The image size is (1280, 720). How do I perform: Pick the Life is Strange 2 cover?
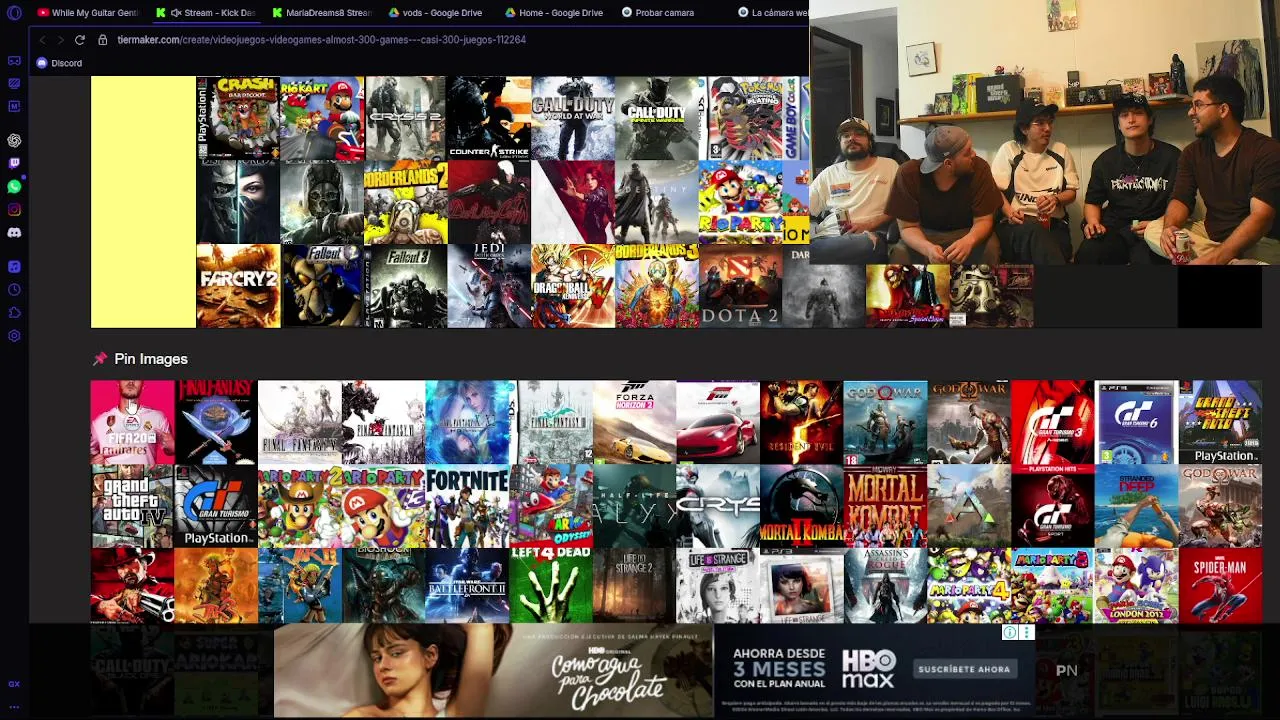634,585
